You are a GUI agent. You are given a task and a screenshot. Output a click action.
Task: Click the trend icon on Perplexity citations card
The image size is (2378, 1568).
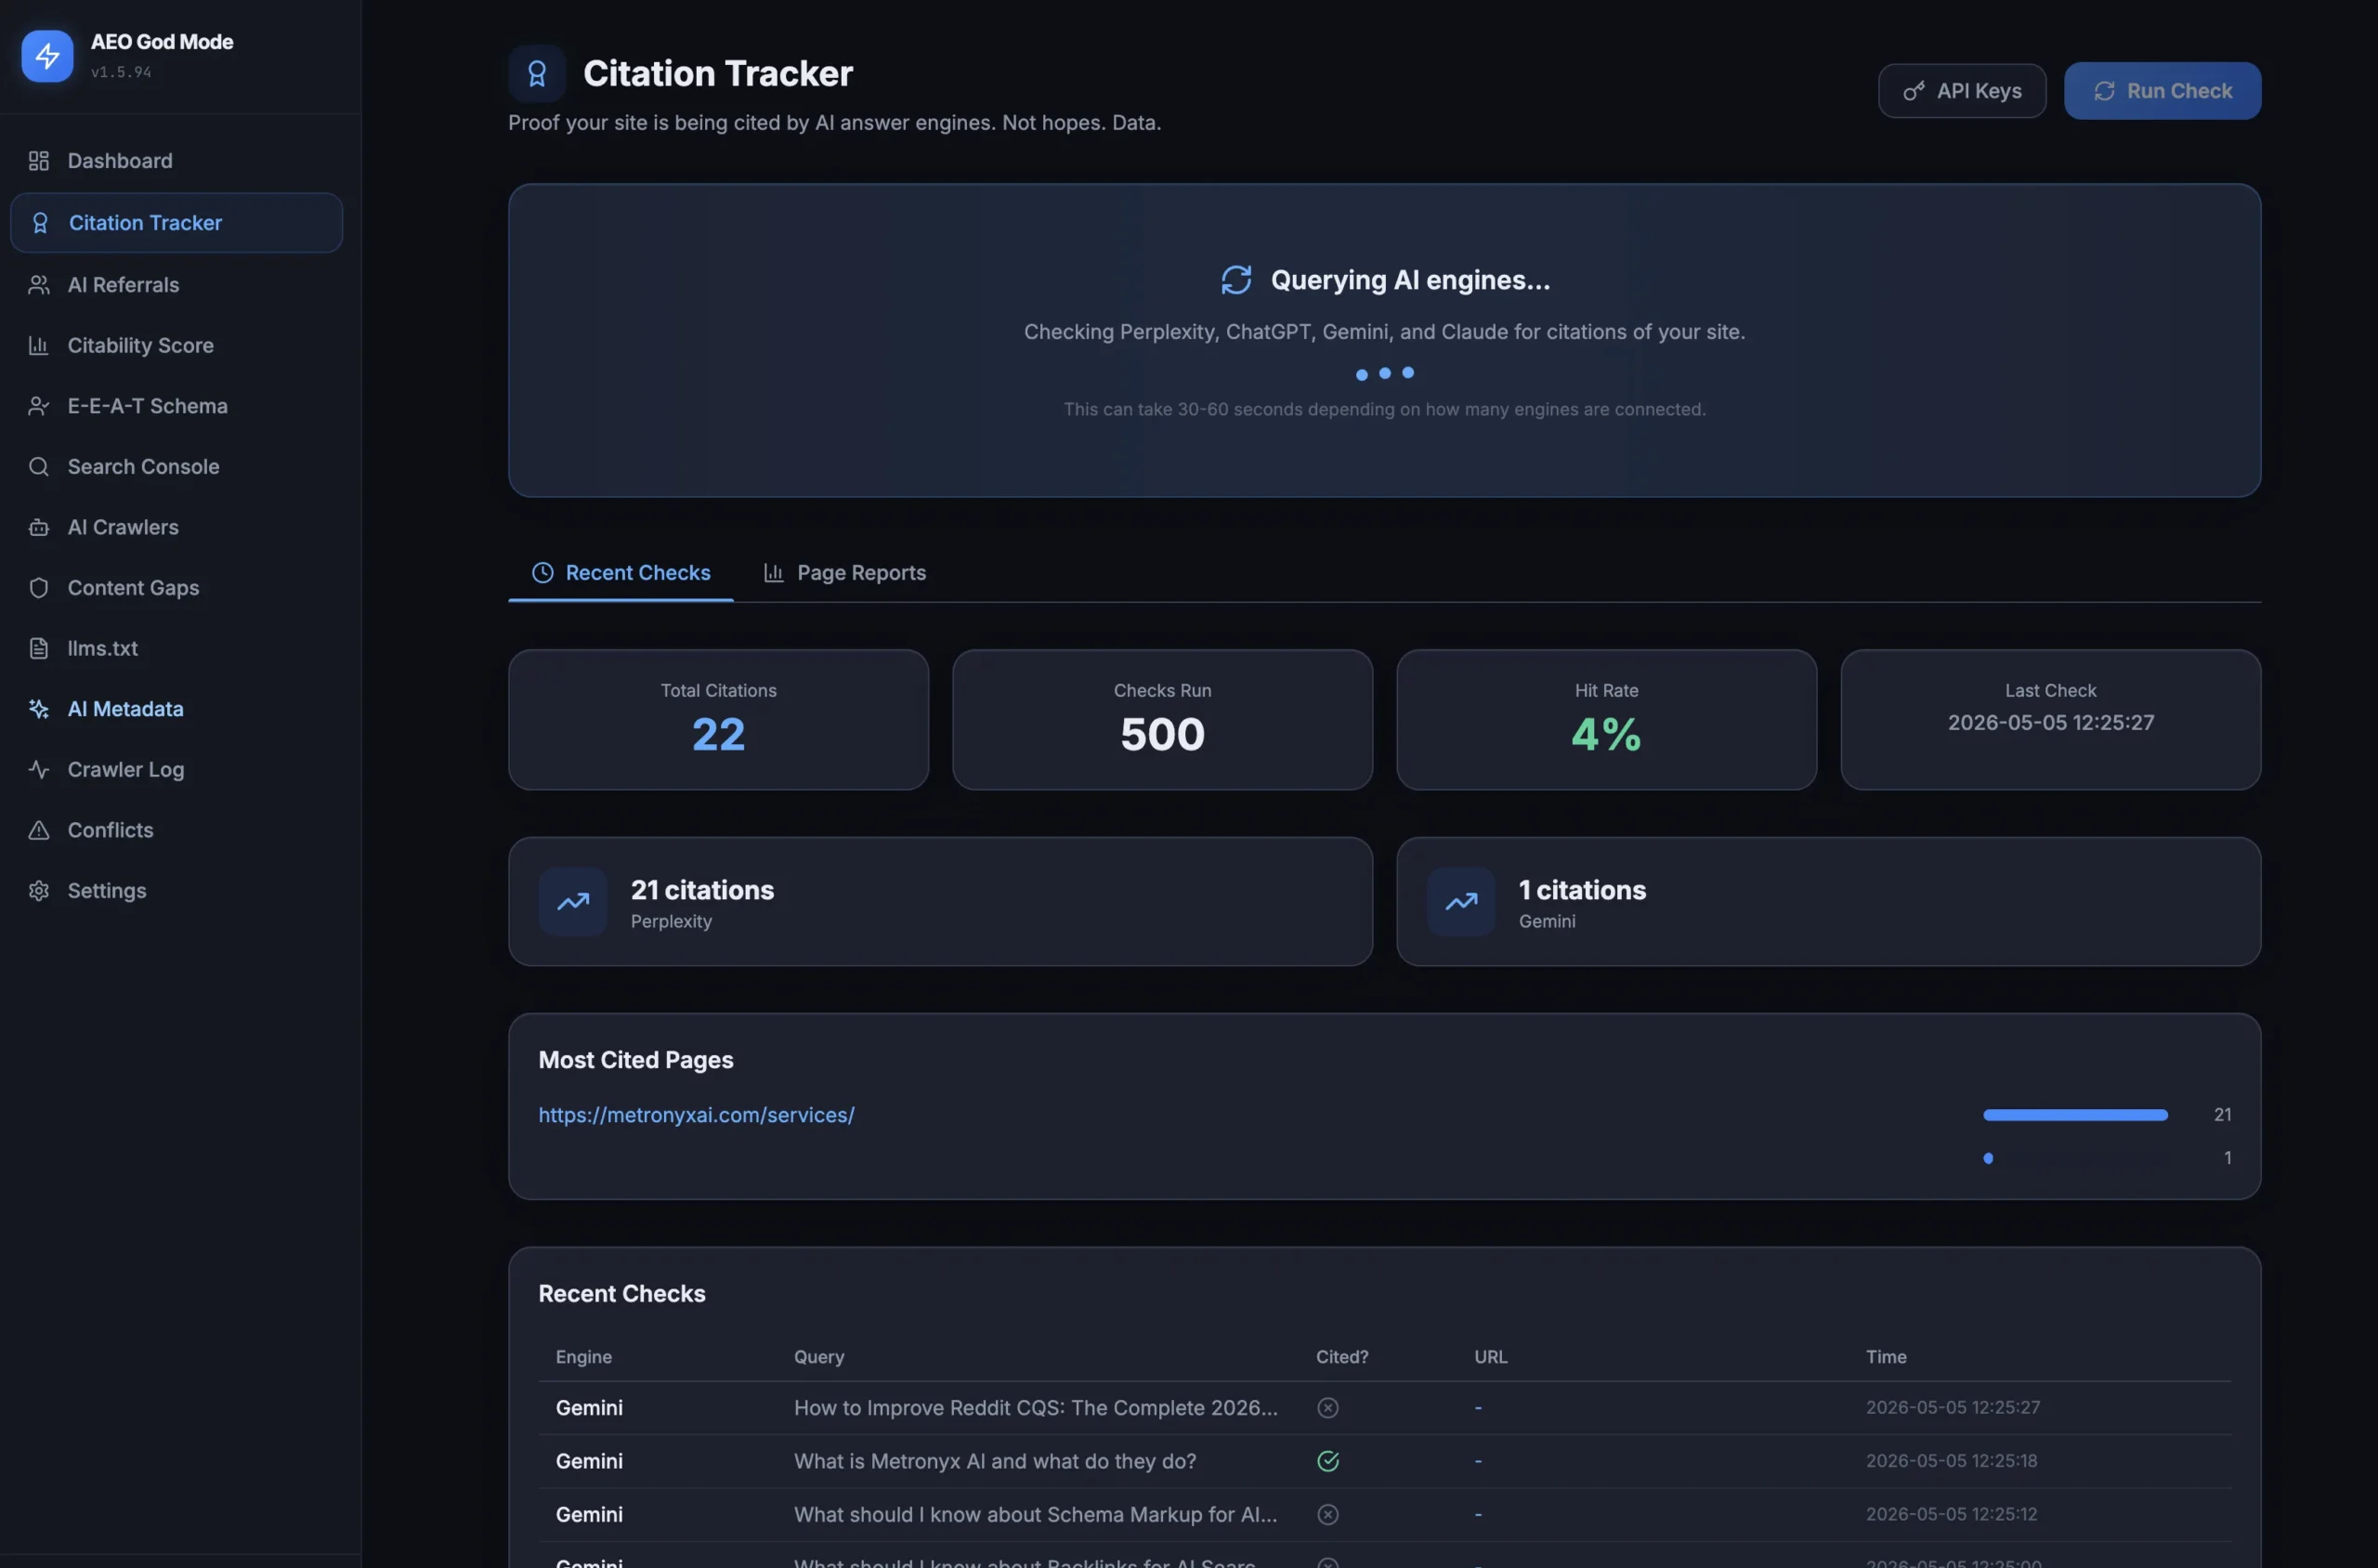pos(573,902)
